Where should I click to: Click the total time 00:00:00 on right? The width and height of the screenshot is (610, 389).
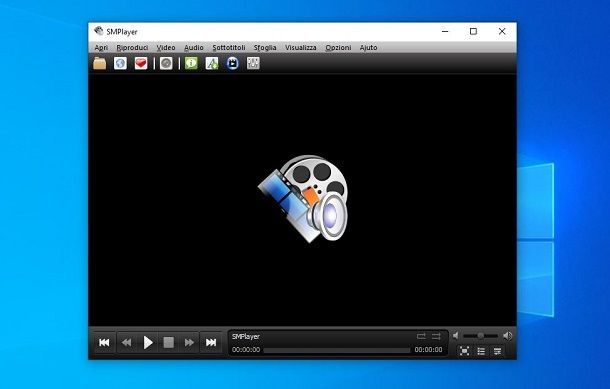coord(428,350)
